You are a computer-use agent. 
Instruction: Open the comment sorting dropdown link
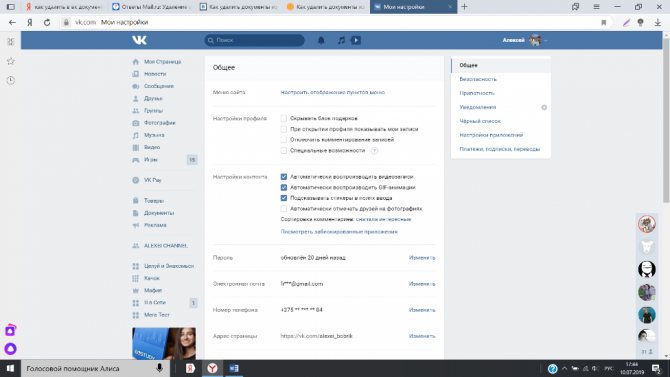click(383, 219)
